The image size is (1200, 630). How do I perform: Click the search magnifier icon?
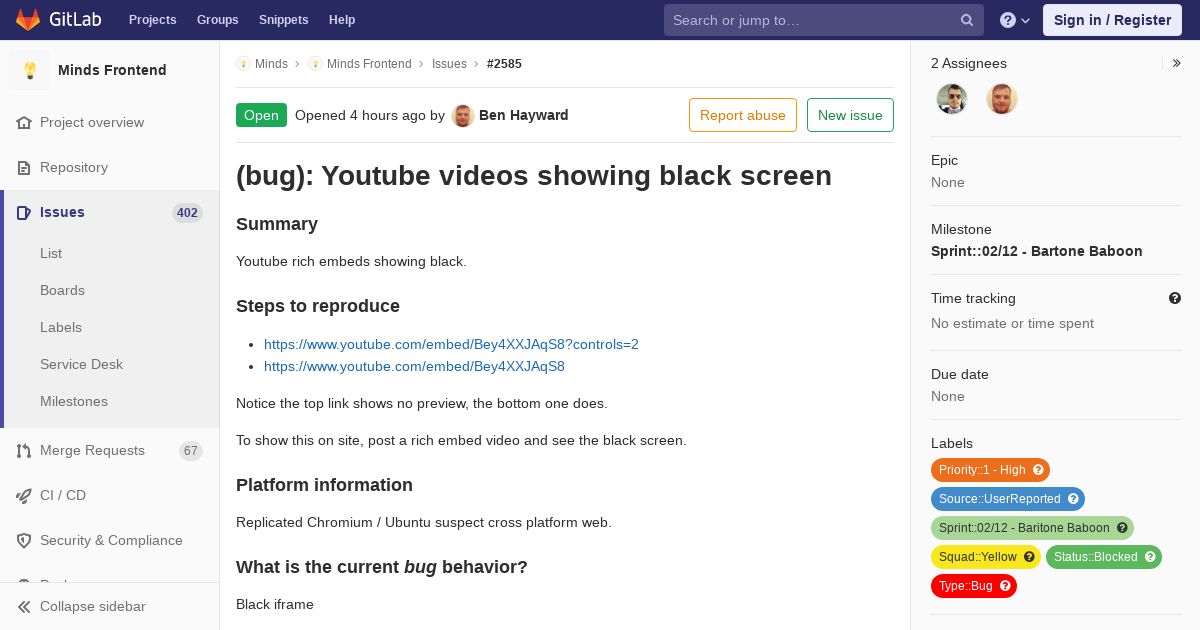tap(967, 20)
